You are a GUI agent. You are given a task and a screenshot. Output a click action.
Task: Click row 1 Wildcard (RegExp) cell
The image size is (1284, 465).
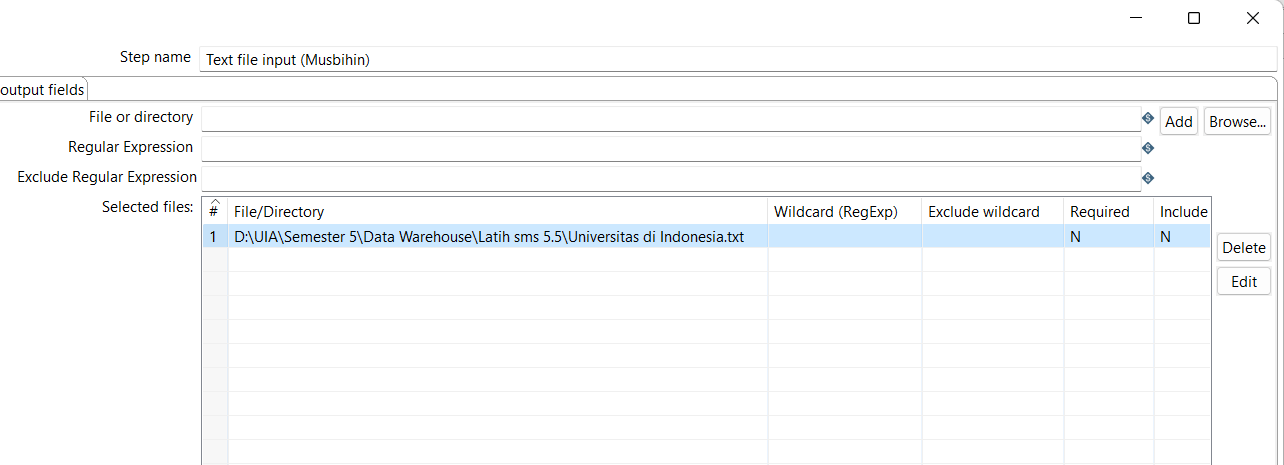click(x=845, y=237)
